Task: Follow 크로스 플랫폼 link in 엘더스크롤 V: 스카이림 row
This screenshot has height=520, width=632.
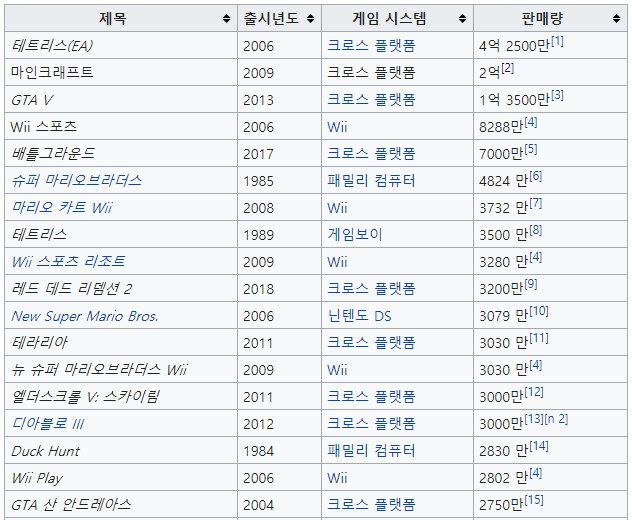Action: click(371, 396)
